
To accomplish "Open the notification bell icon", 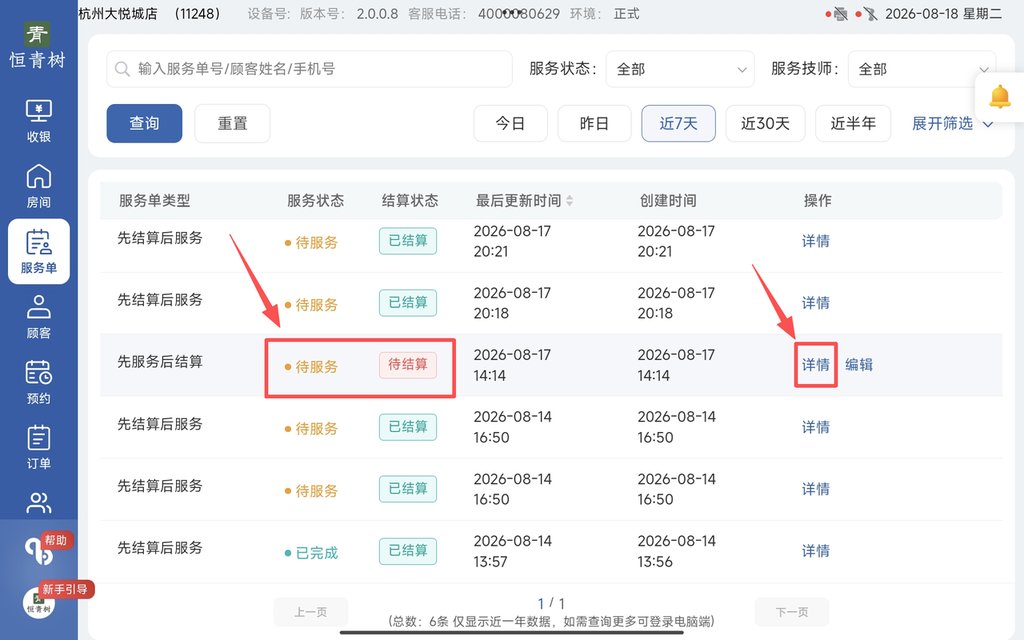I will [x=999, y=97].
